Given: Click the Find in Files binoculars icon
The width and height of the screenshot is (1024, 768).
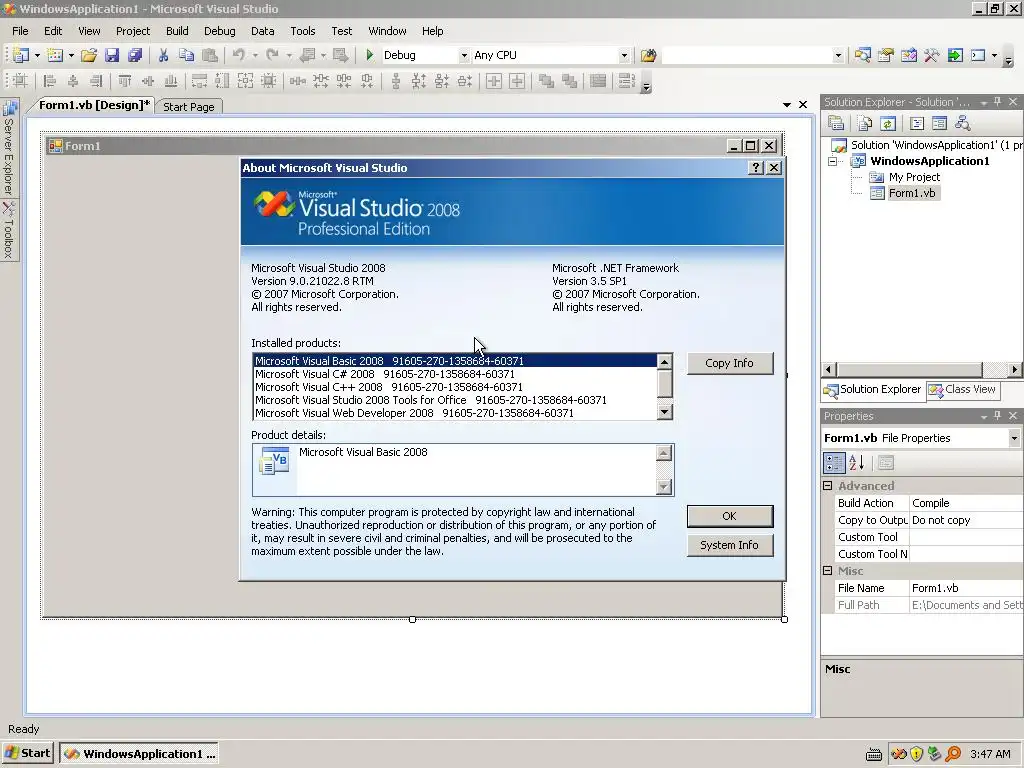Looking at the screenshot, I should [648, 56].
